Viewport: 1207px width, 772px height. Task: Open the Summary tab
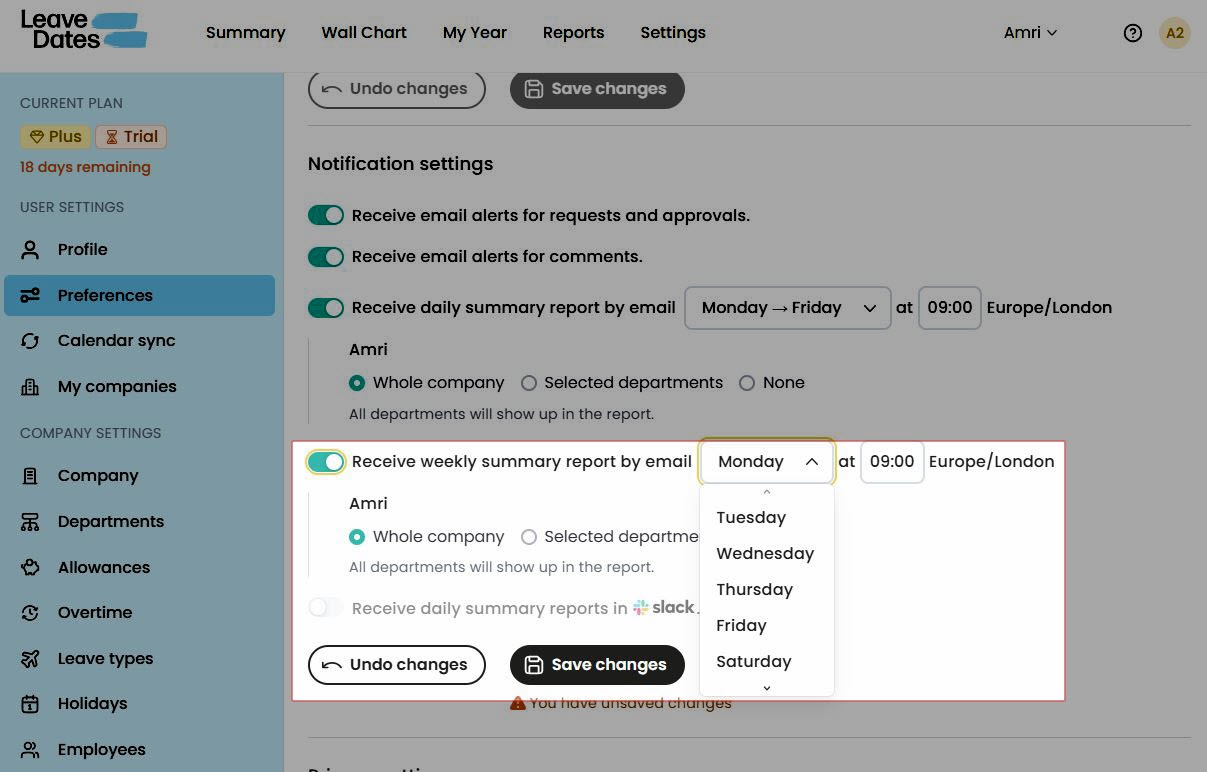(x=246, y=33)
